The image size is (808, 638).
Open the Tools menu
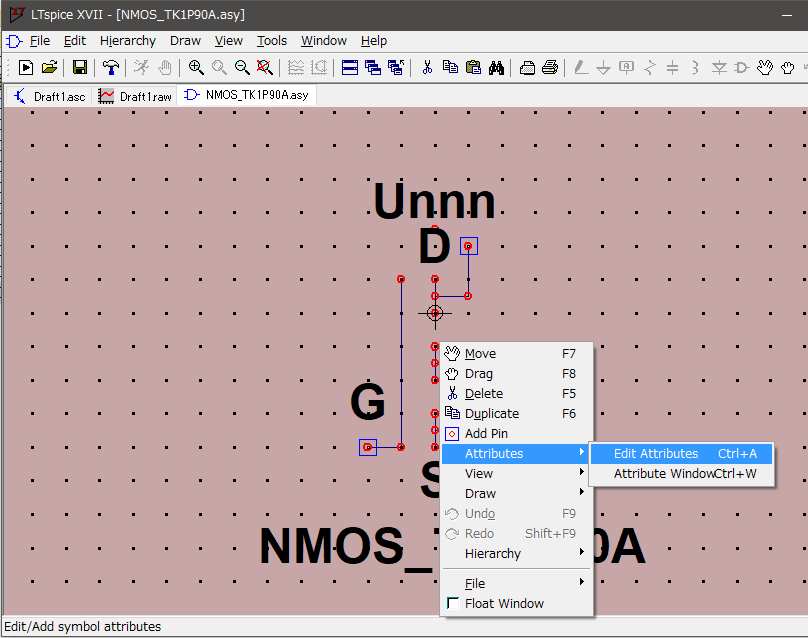[272, 41]
